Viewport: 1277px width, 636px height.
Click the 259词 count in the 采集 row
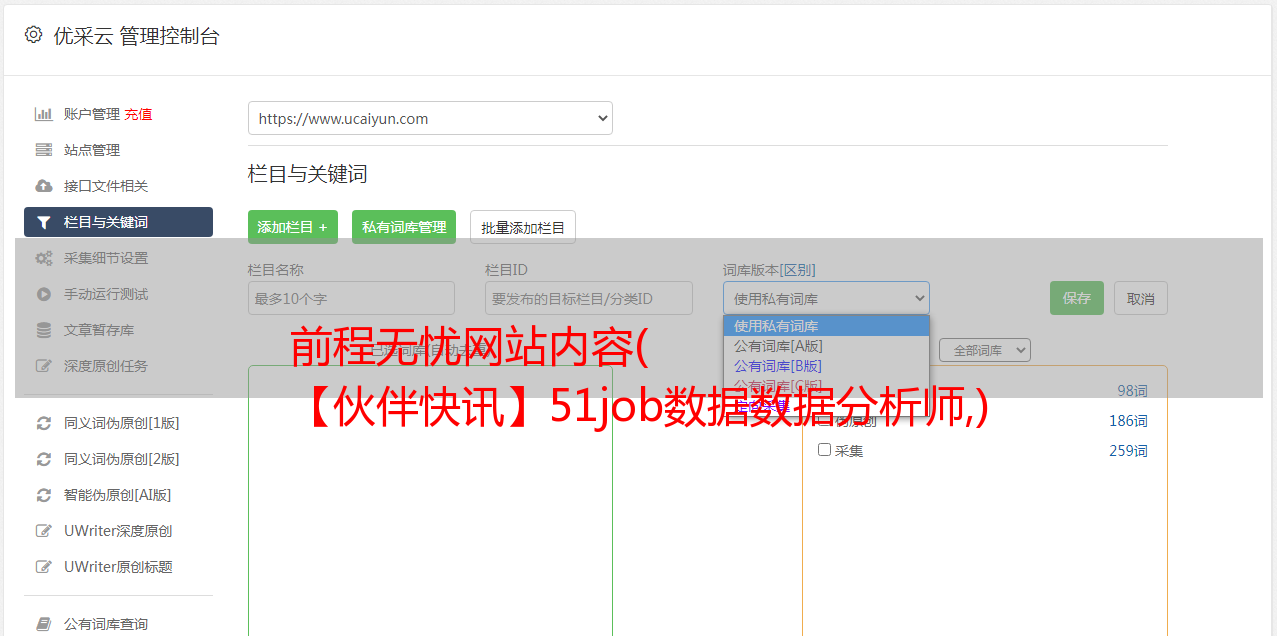(1128, 451)
